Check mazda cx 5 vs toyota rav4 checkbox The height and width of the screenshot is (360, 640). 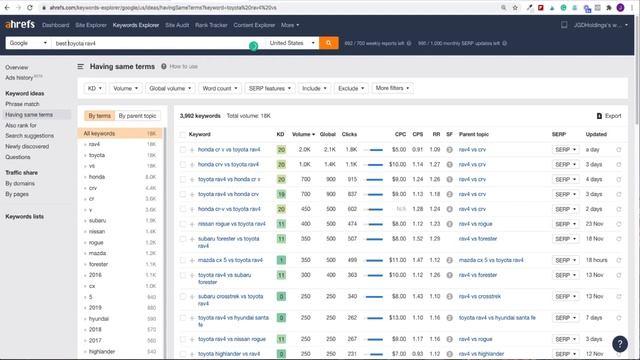click(183, 260)
